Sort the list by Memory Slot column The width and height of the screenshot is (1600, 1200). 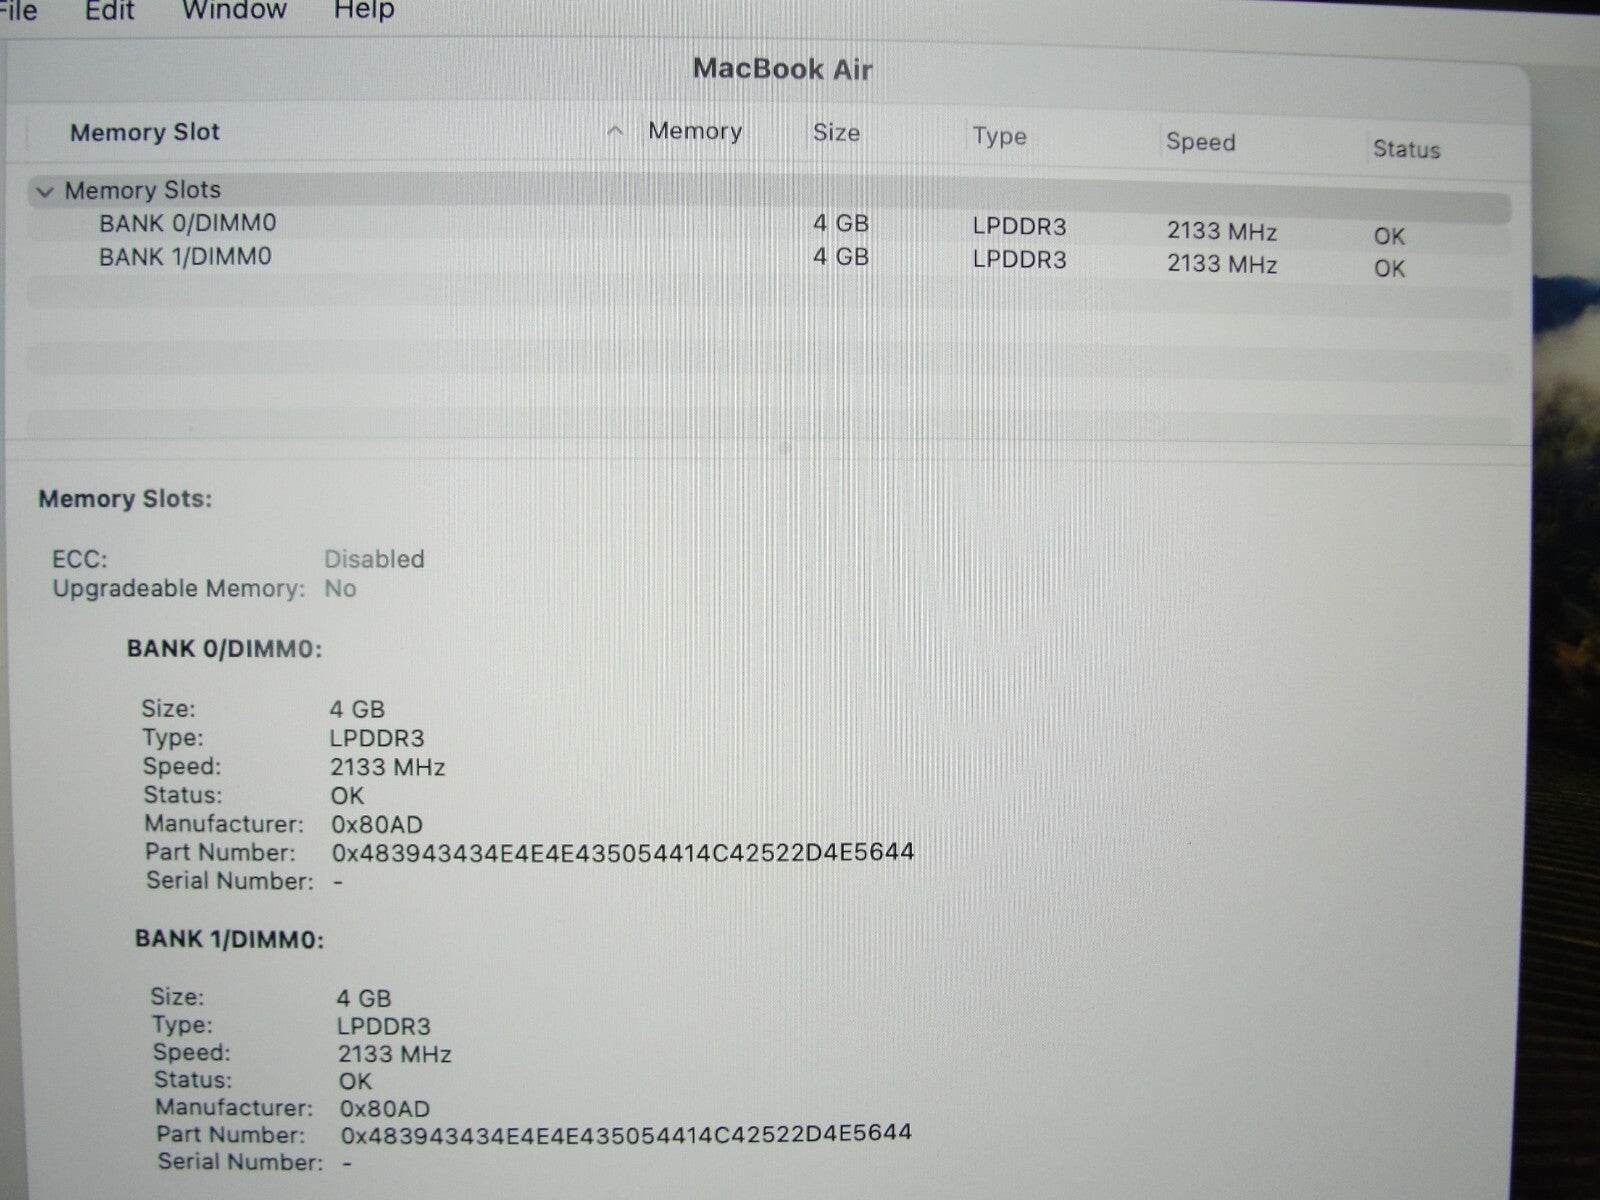coord(145,132)
